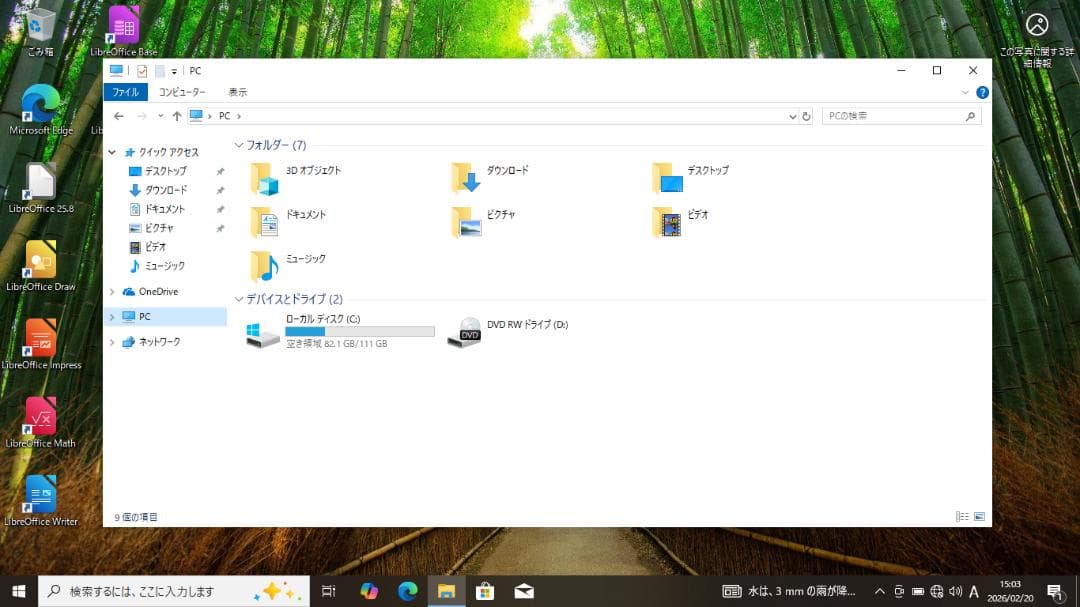
Task: Open Microsoft Store from taskbar
Action: pyautogui.click(x=485, y=591)
